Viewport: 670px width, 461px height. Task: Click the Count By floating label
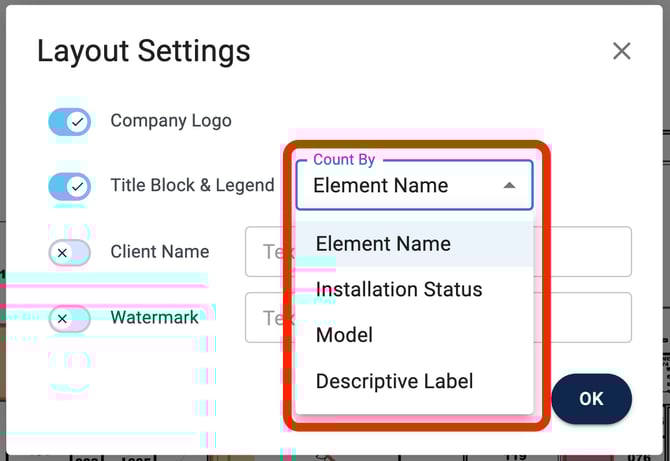(344, 160)
